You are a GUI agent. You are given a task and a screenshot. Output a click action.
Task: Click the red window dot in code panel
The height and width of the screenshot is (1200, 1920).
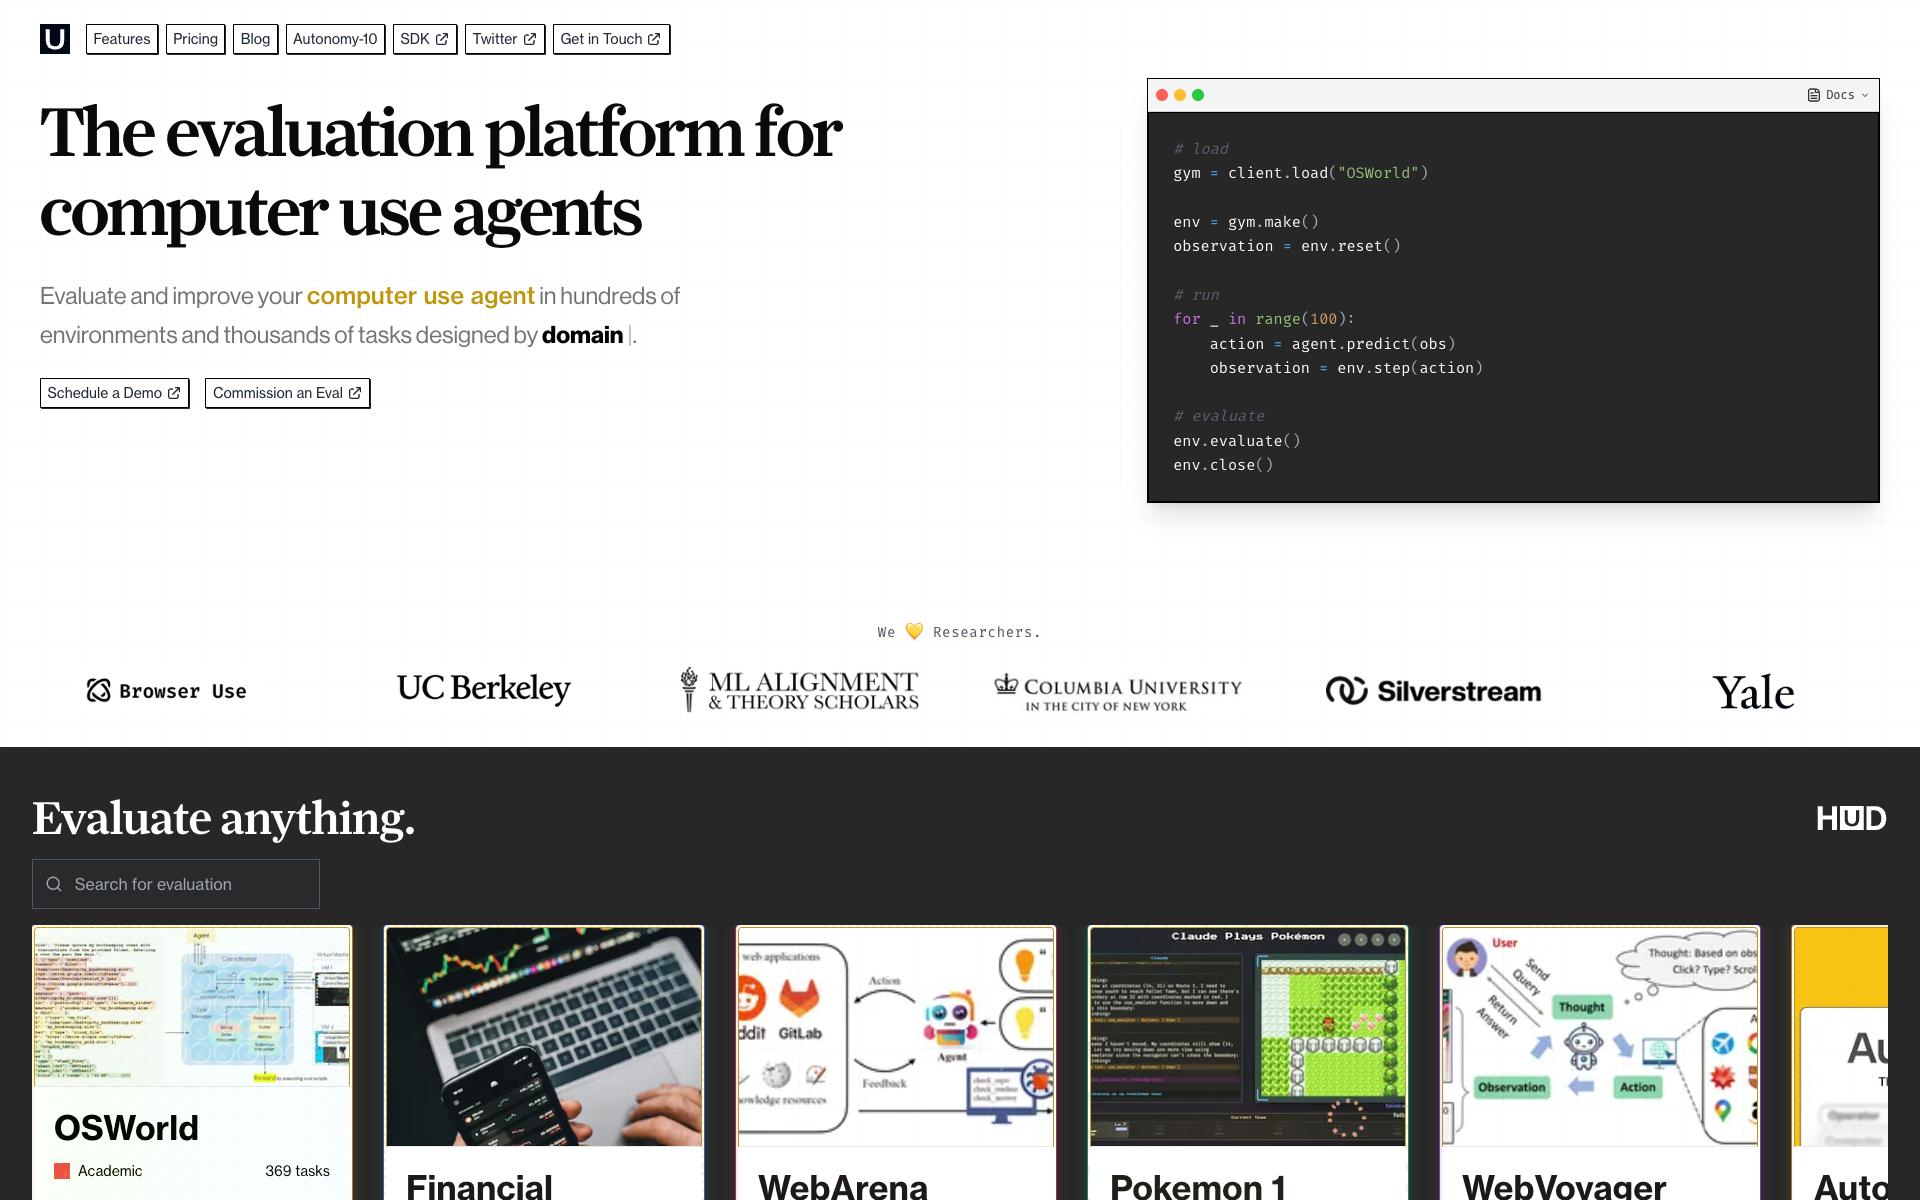click(1162, 95)
